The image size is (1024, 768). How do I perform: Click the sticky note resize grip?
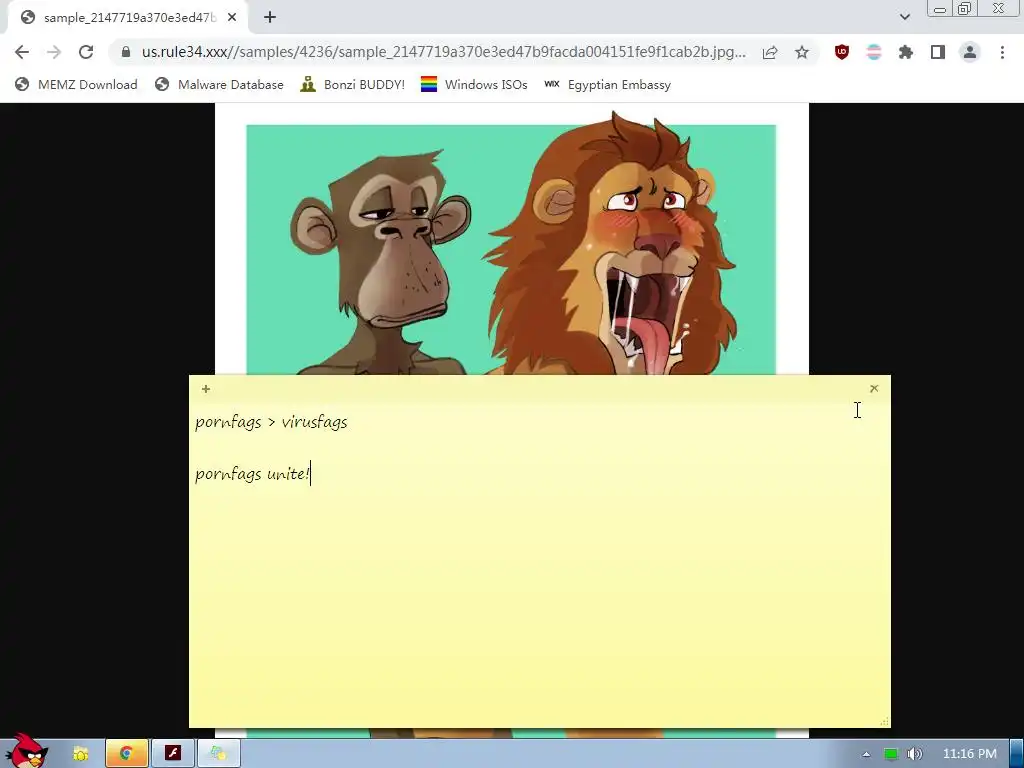[x=884, y=722]
